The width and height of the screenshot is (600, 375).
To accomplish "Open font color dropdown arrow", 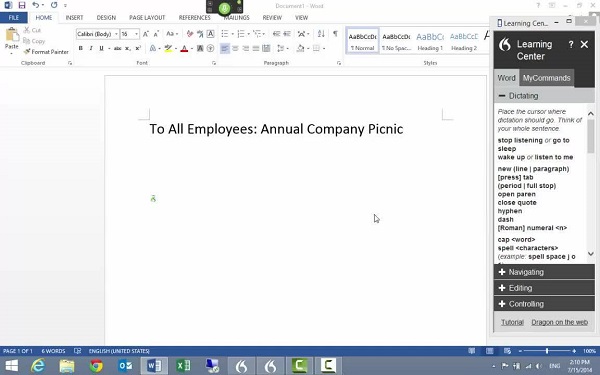I will [192, 49].
